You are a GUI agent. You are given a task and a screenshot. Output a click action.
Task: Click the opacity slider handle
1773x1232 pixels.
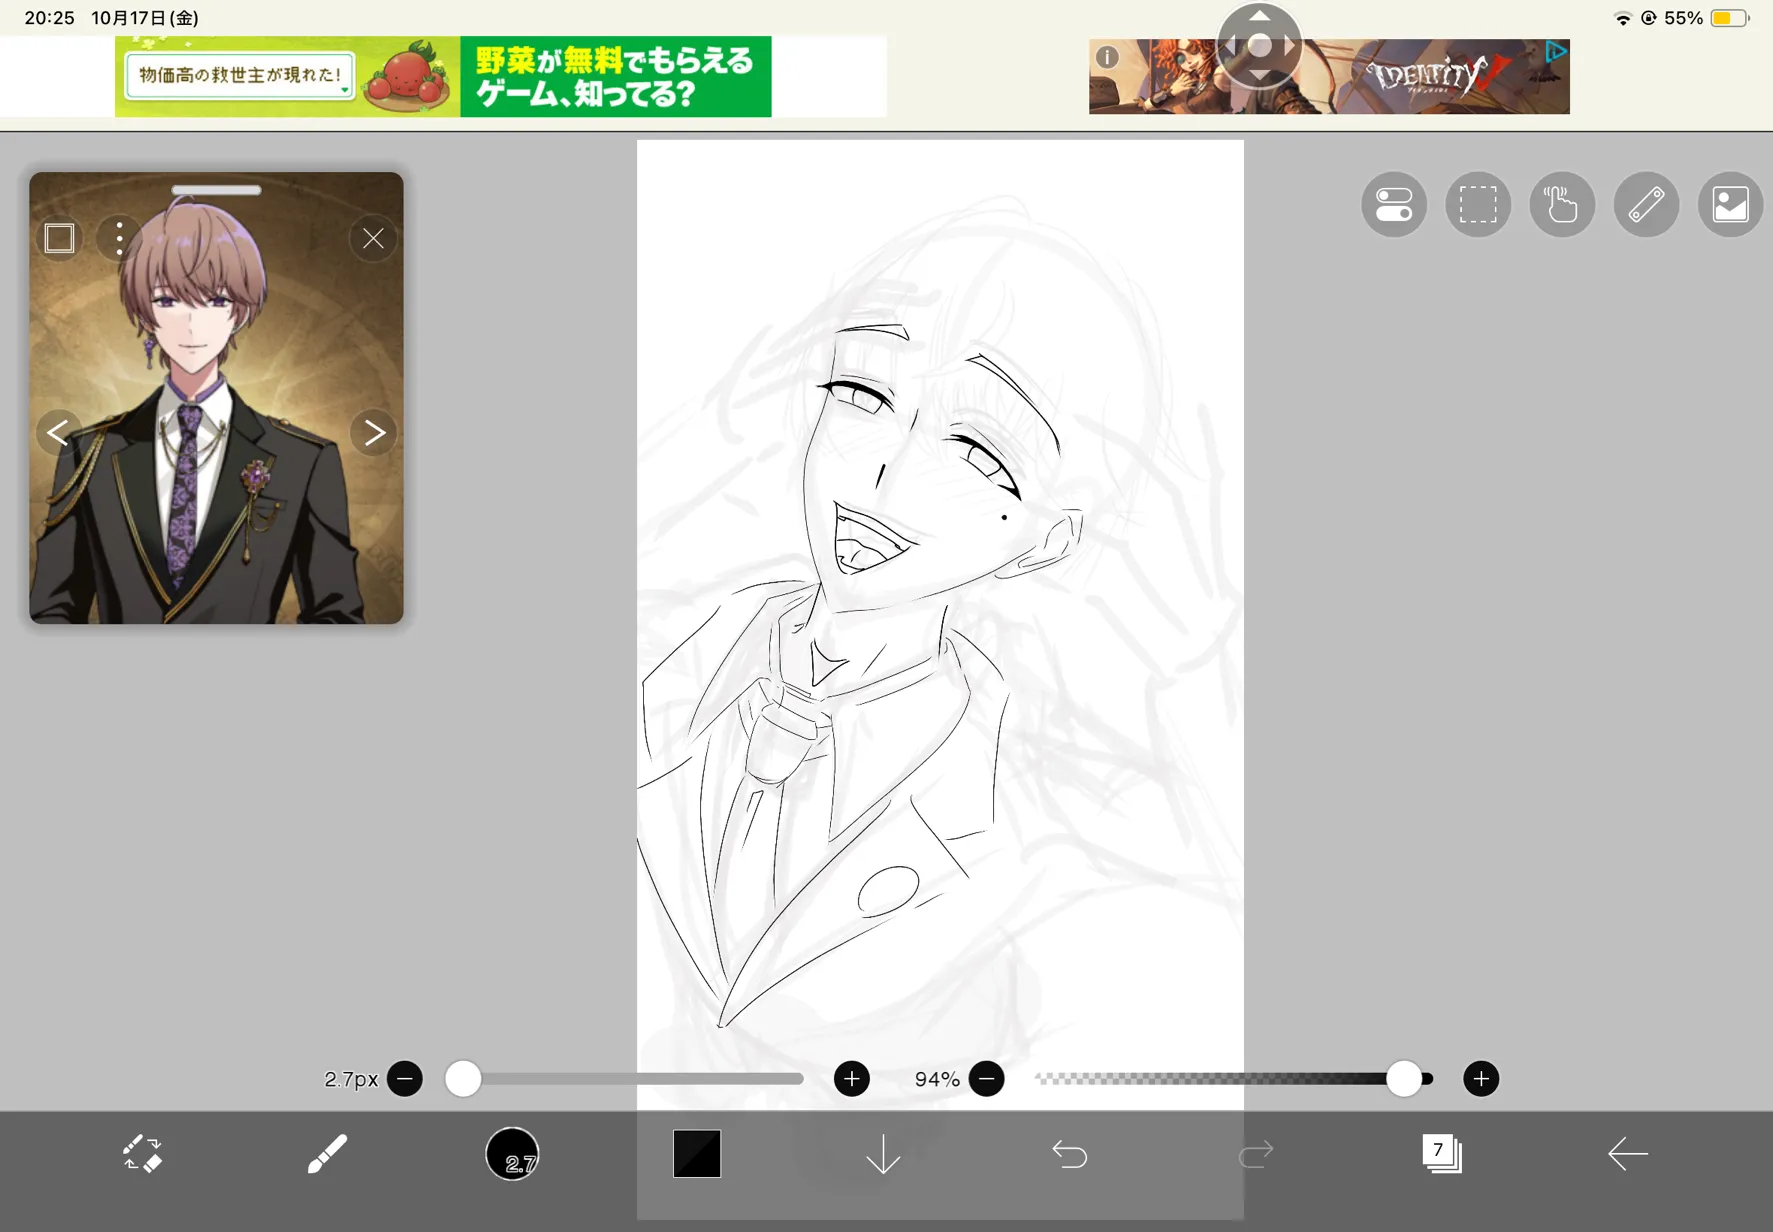[x=1404, y=1079]
